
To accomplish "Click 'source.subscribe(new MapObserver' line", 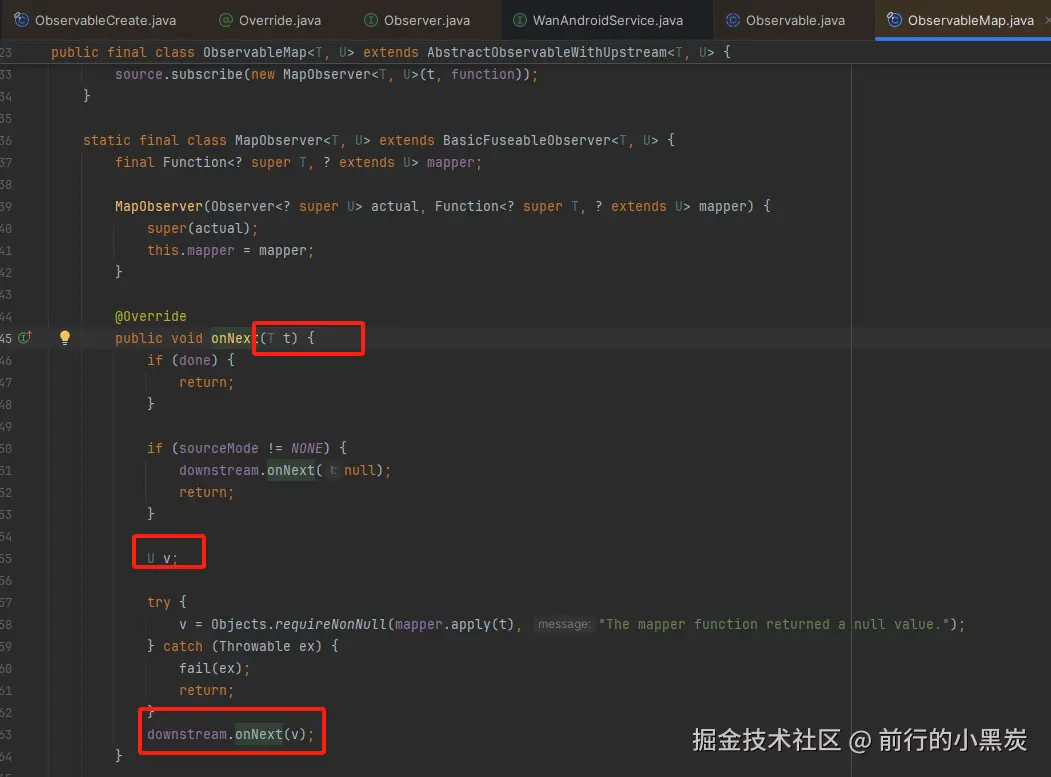I will click(326, 74).
